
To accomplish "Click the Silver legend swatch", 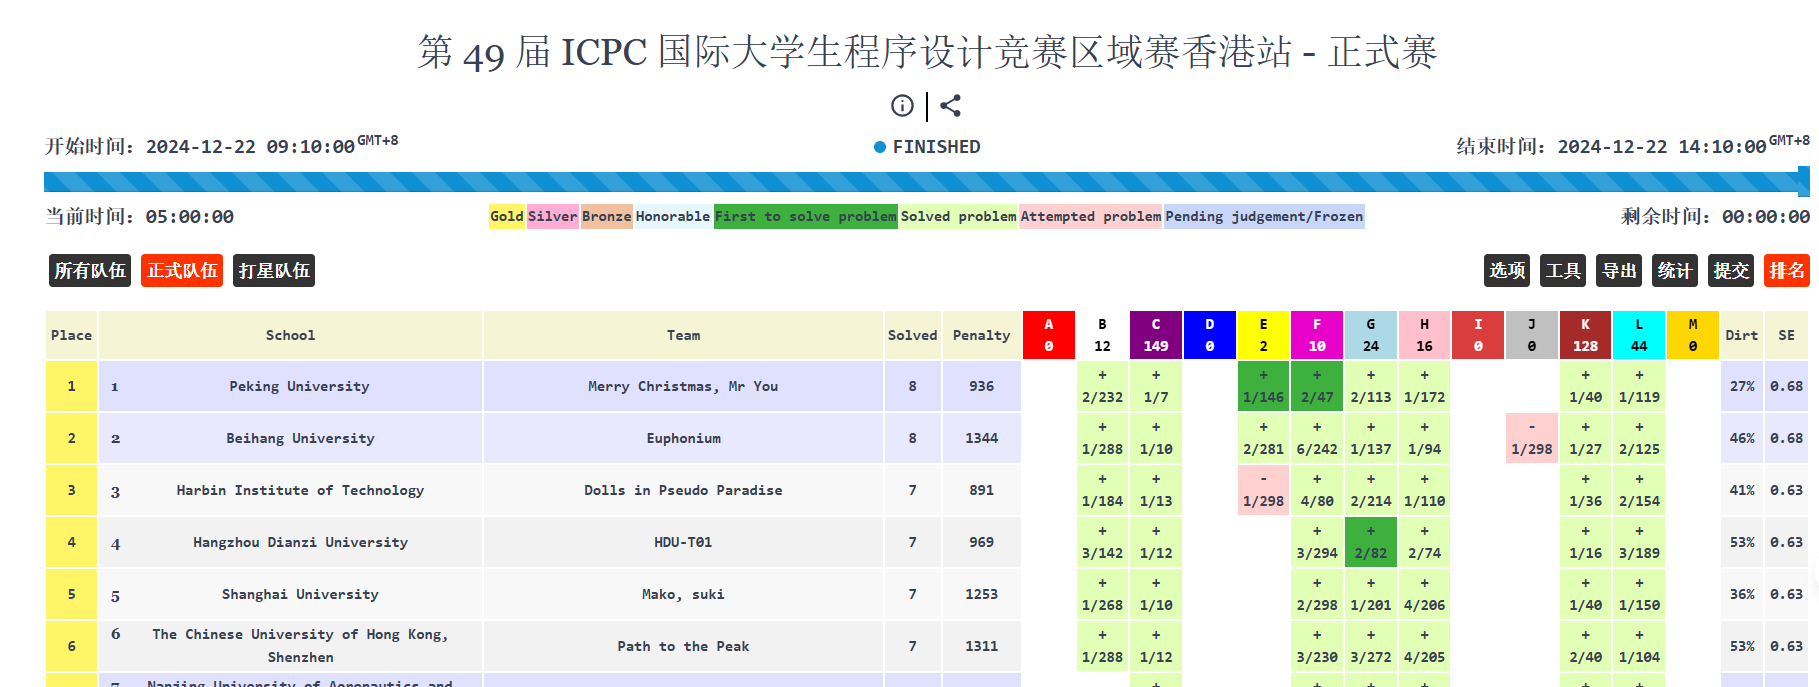I will tap(552, 216).
